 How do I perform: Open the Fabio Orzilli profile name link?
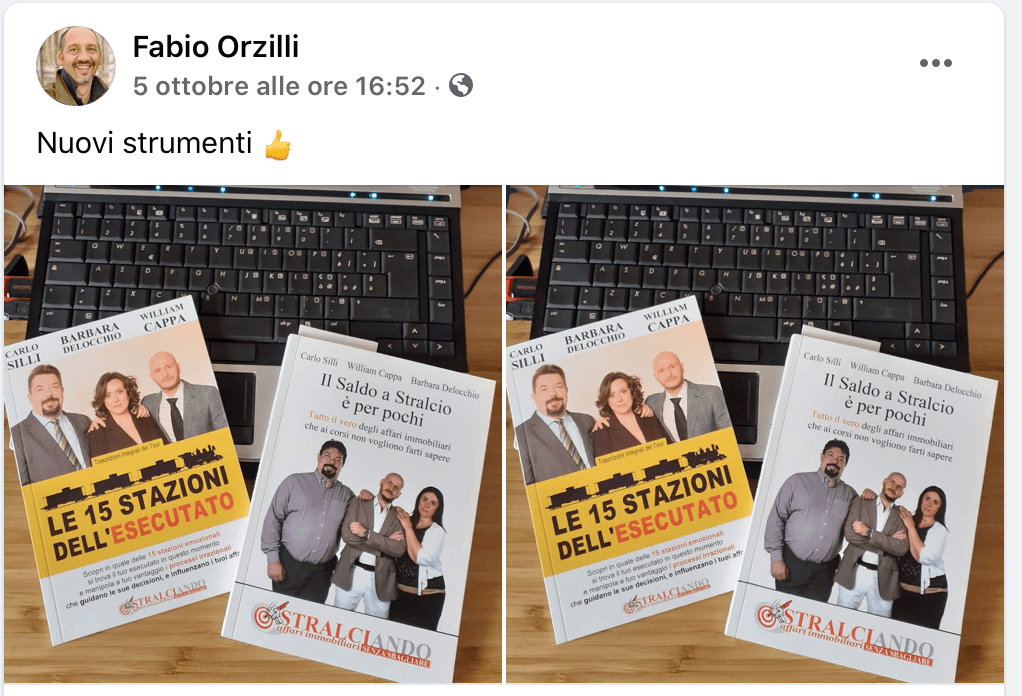point(216,47)
